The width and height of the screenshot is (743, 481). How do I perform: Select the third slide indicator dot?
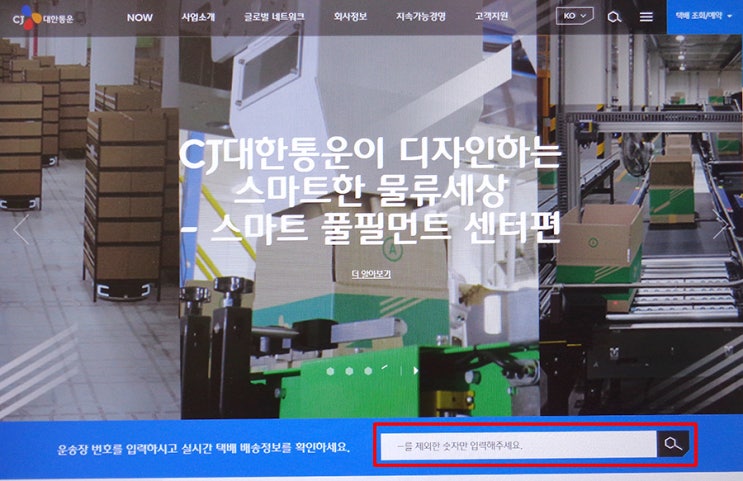point(368,371)
